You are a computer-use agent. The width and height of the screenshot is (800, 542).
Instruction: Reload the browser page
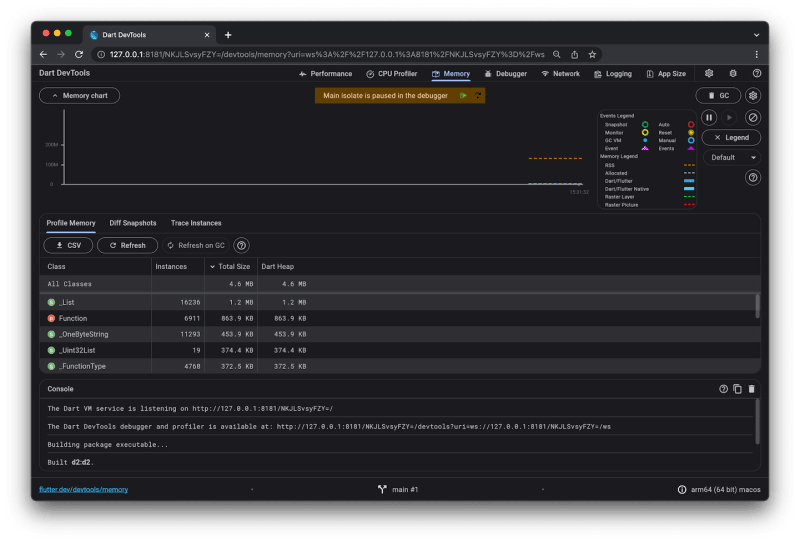point(79,55)
